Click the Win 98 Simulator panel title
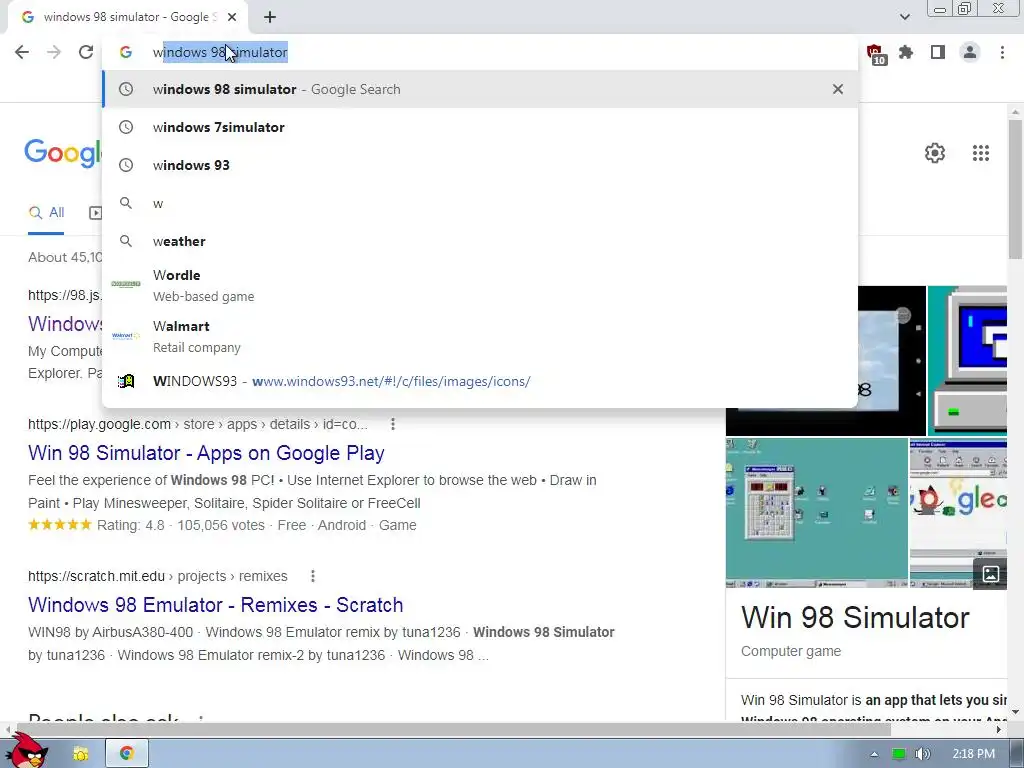Screen dimensions: 1024x768 coord(856,618)
